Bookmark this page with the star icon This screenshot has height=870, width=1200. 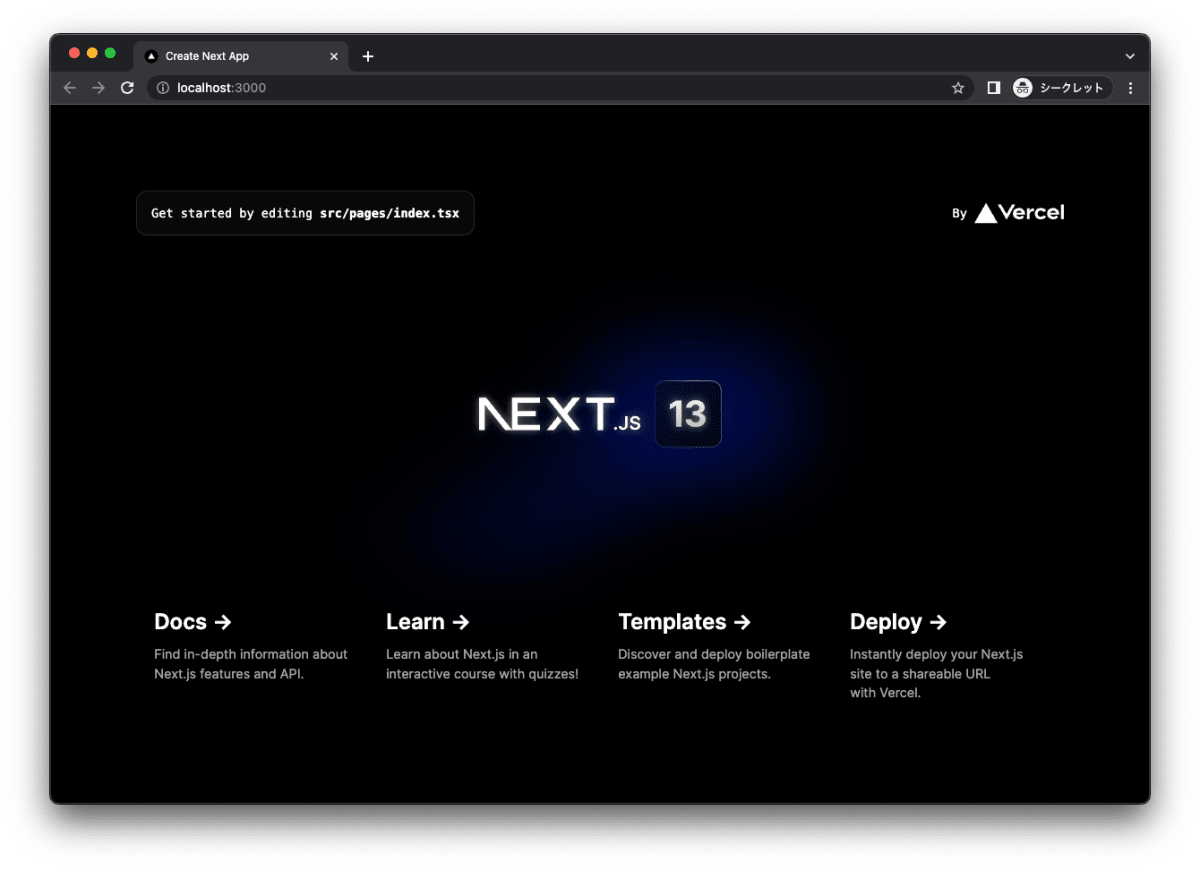958,88
